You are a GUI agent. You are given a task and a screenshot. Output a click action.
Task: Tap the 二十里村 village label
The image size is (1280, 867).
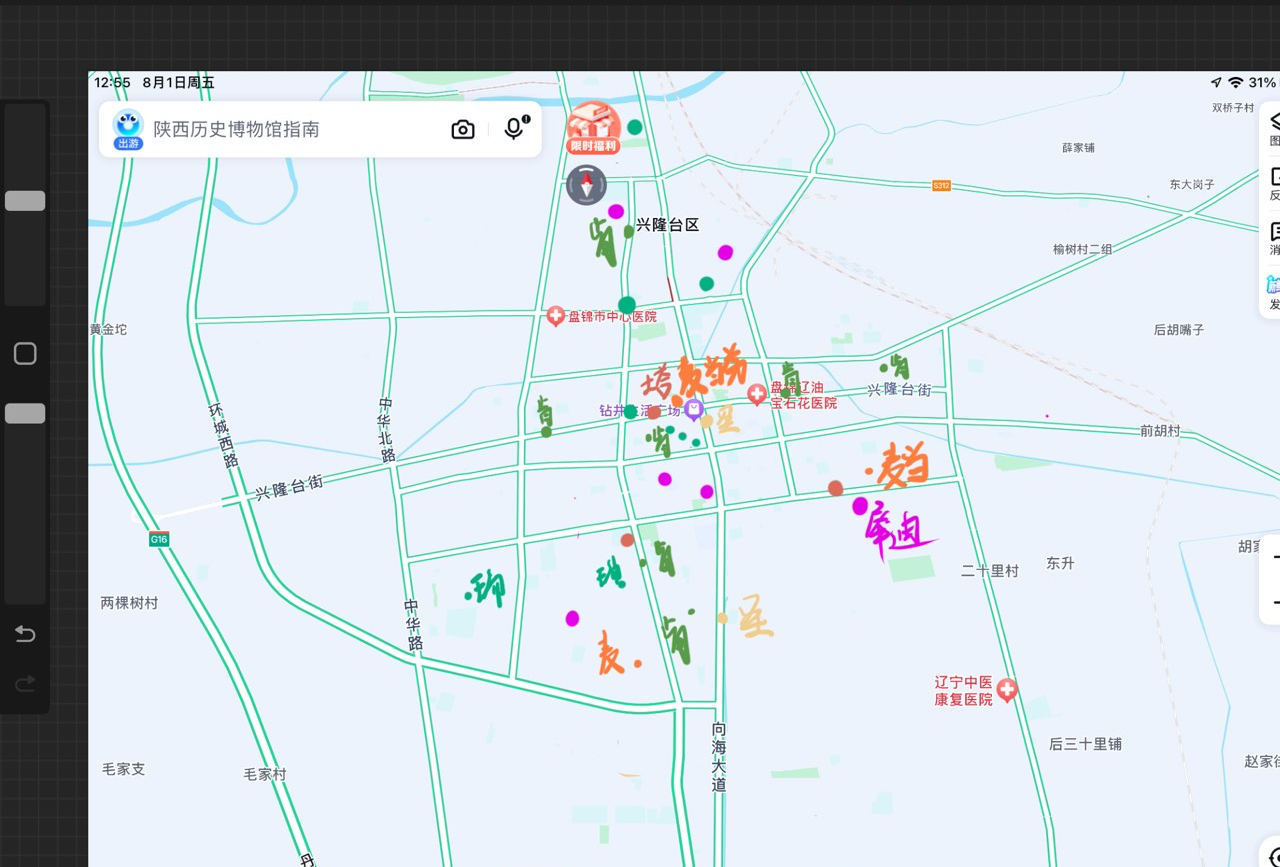click(x=990, y=570)
